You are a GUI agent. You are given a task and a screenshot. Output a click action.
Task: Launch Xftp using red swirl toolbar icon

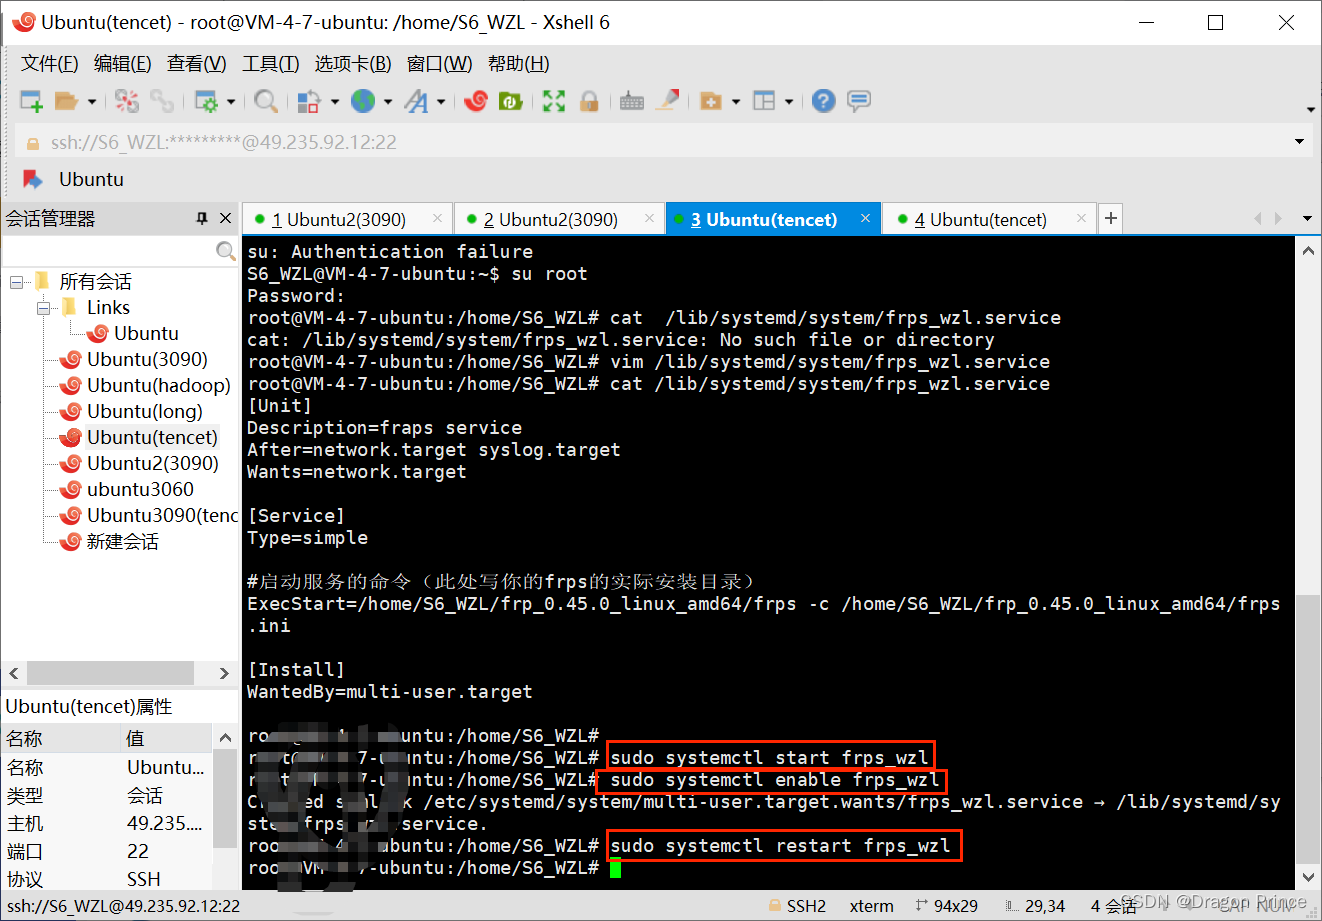tap(476, 101)
